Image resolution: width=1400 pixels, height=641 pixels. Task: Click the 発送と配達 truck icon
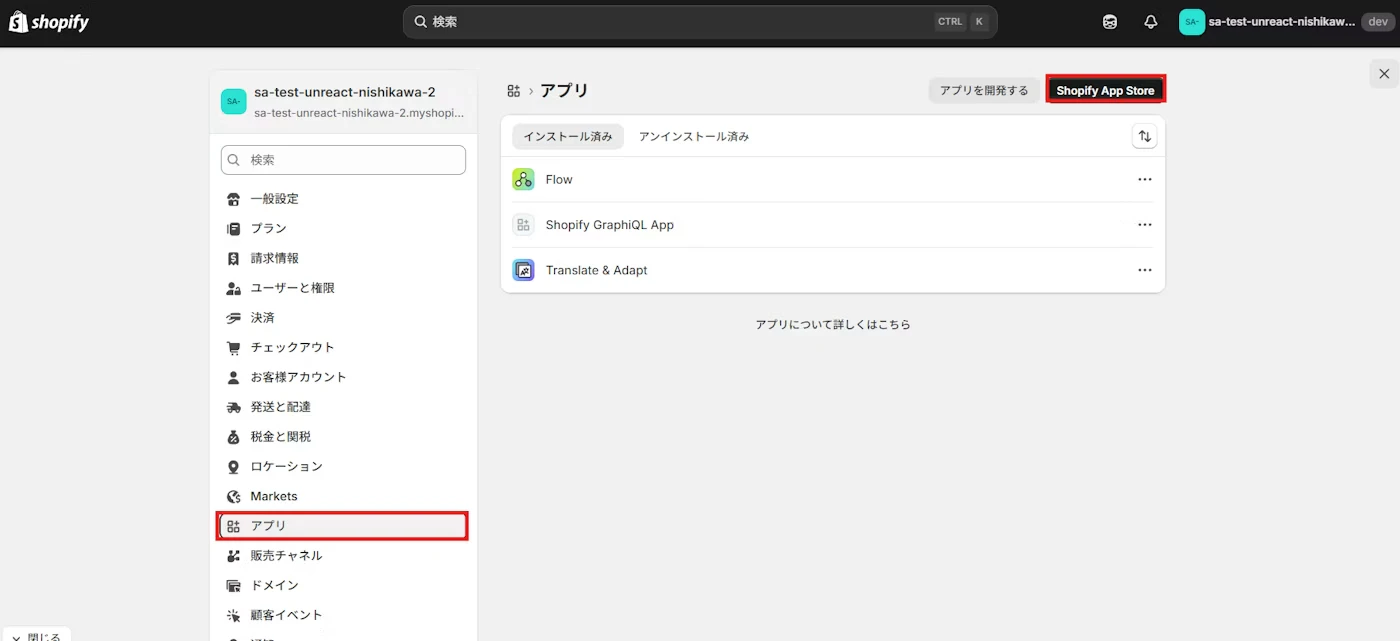[234, 407]
